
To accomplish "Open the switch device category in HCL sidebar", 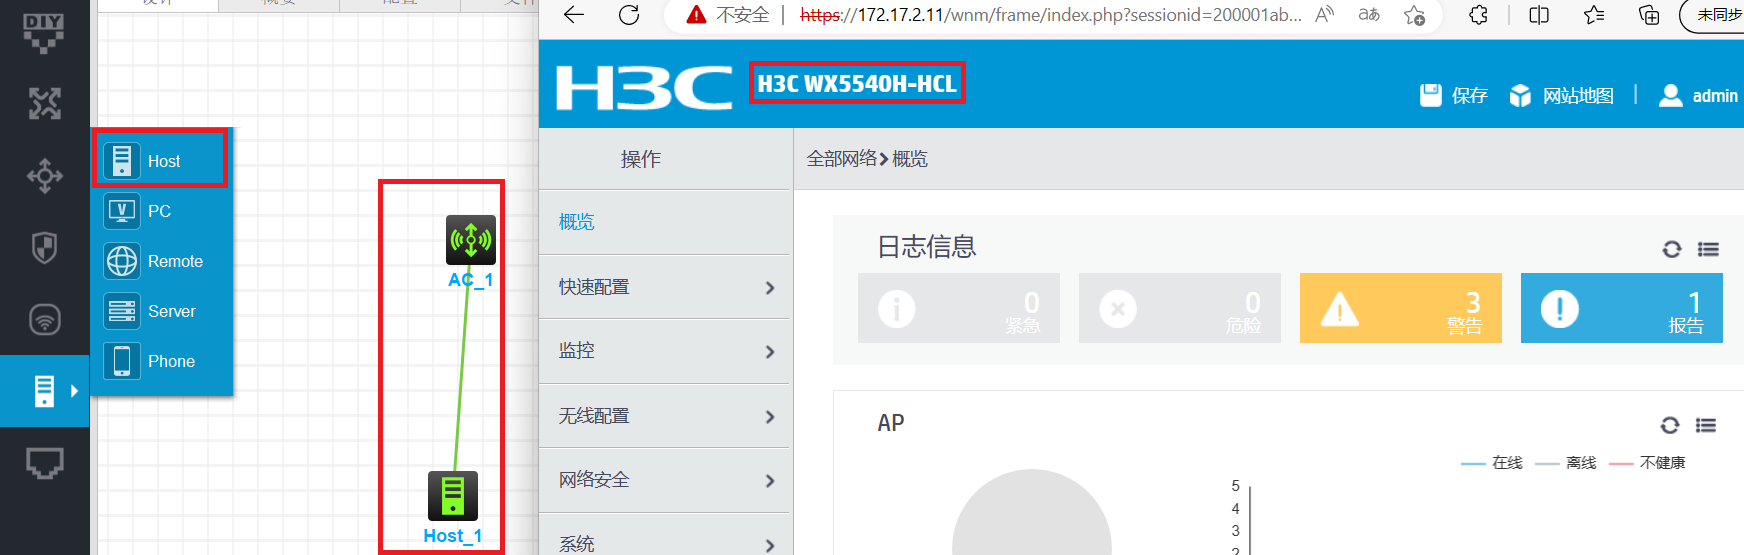I will coord(44,176).
